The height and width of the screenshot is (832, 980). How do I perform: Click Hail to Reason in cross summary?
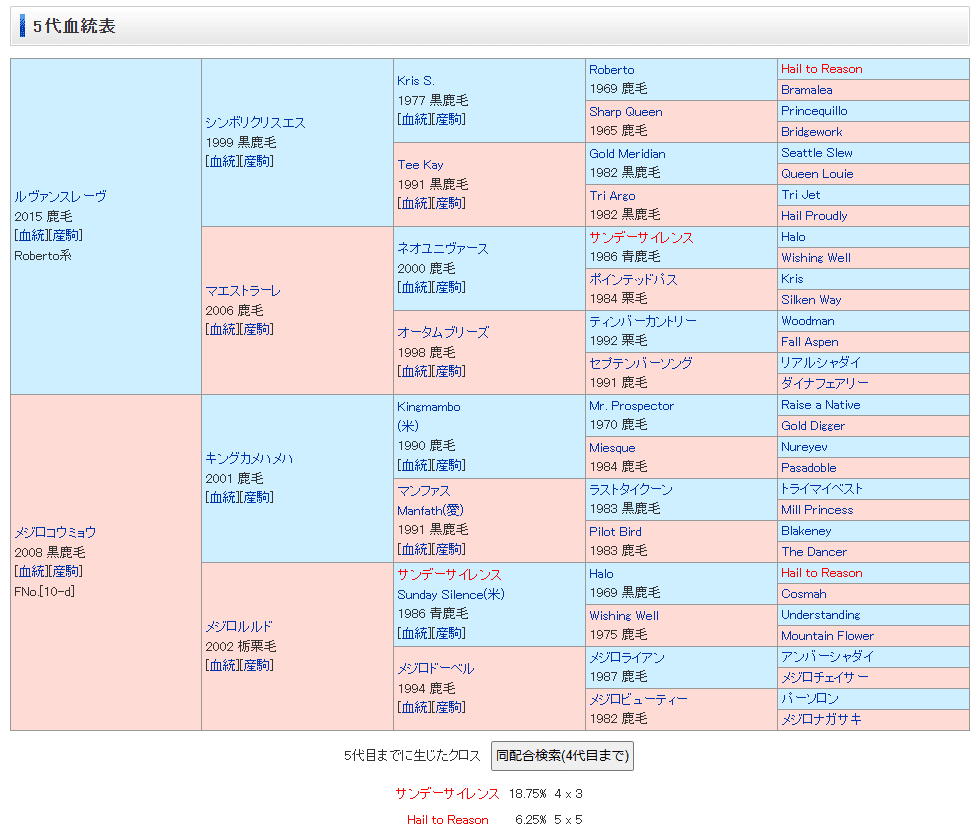(448, 819)
